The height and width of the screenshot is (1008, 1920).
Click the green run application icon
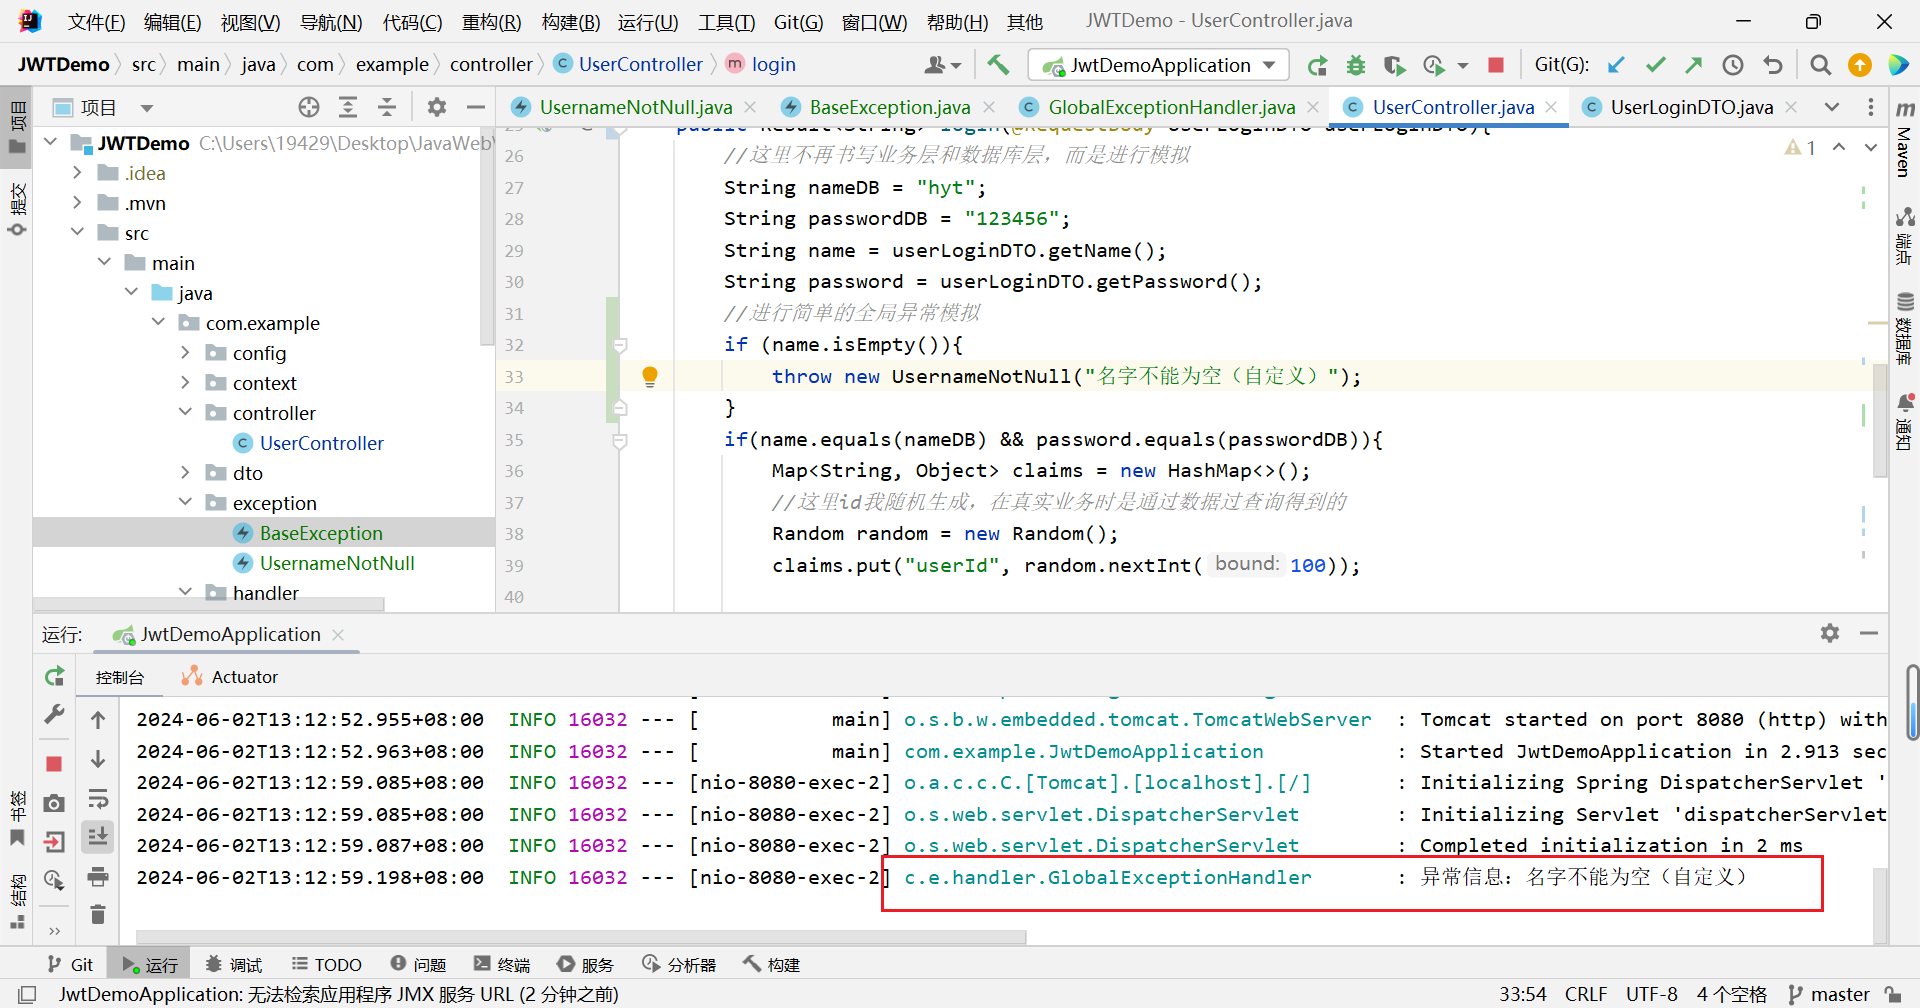(x=1317, y=64)
